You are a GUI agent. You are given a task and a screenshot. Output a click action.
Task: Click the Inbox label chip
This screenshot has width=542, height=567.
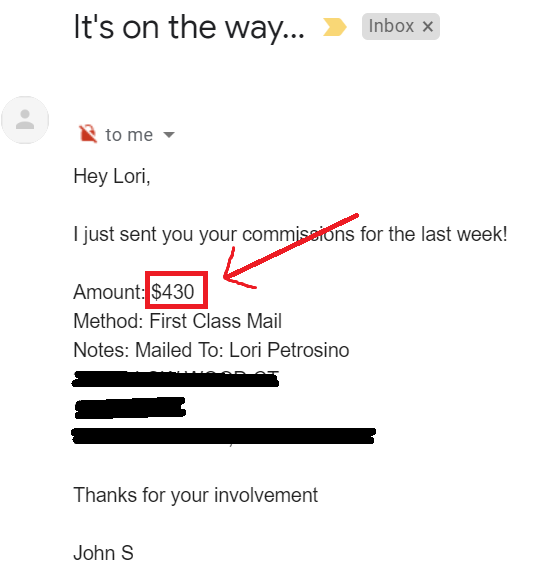401,26
